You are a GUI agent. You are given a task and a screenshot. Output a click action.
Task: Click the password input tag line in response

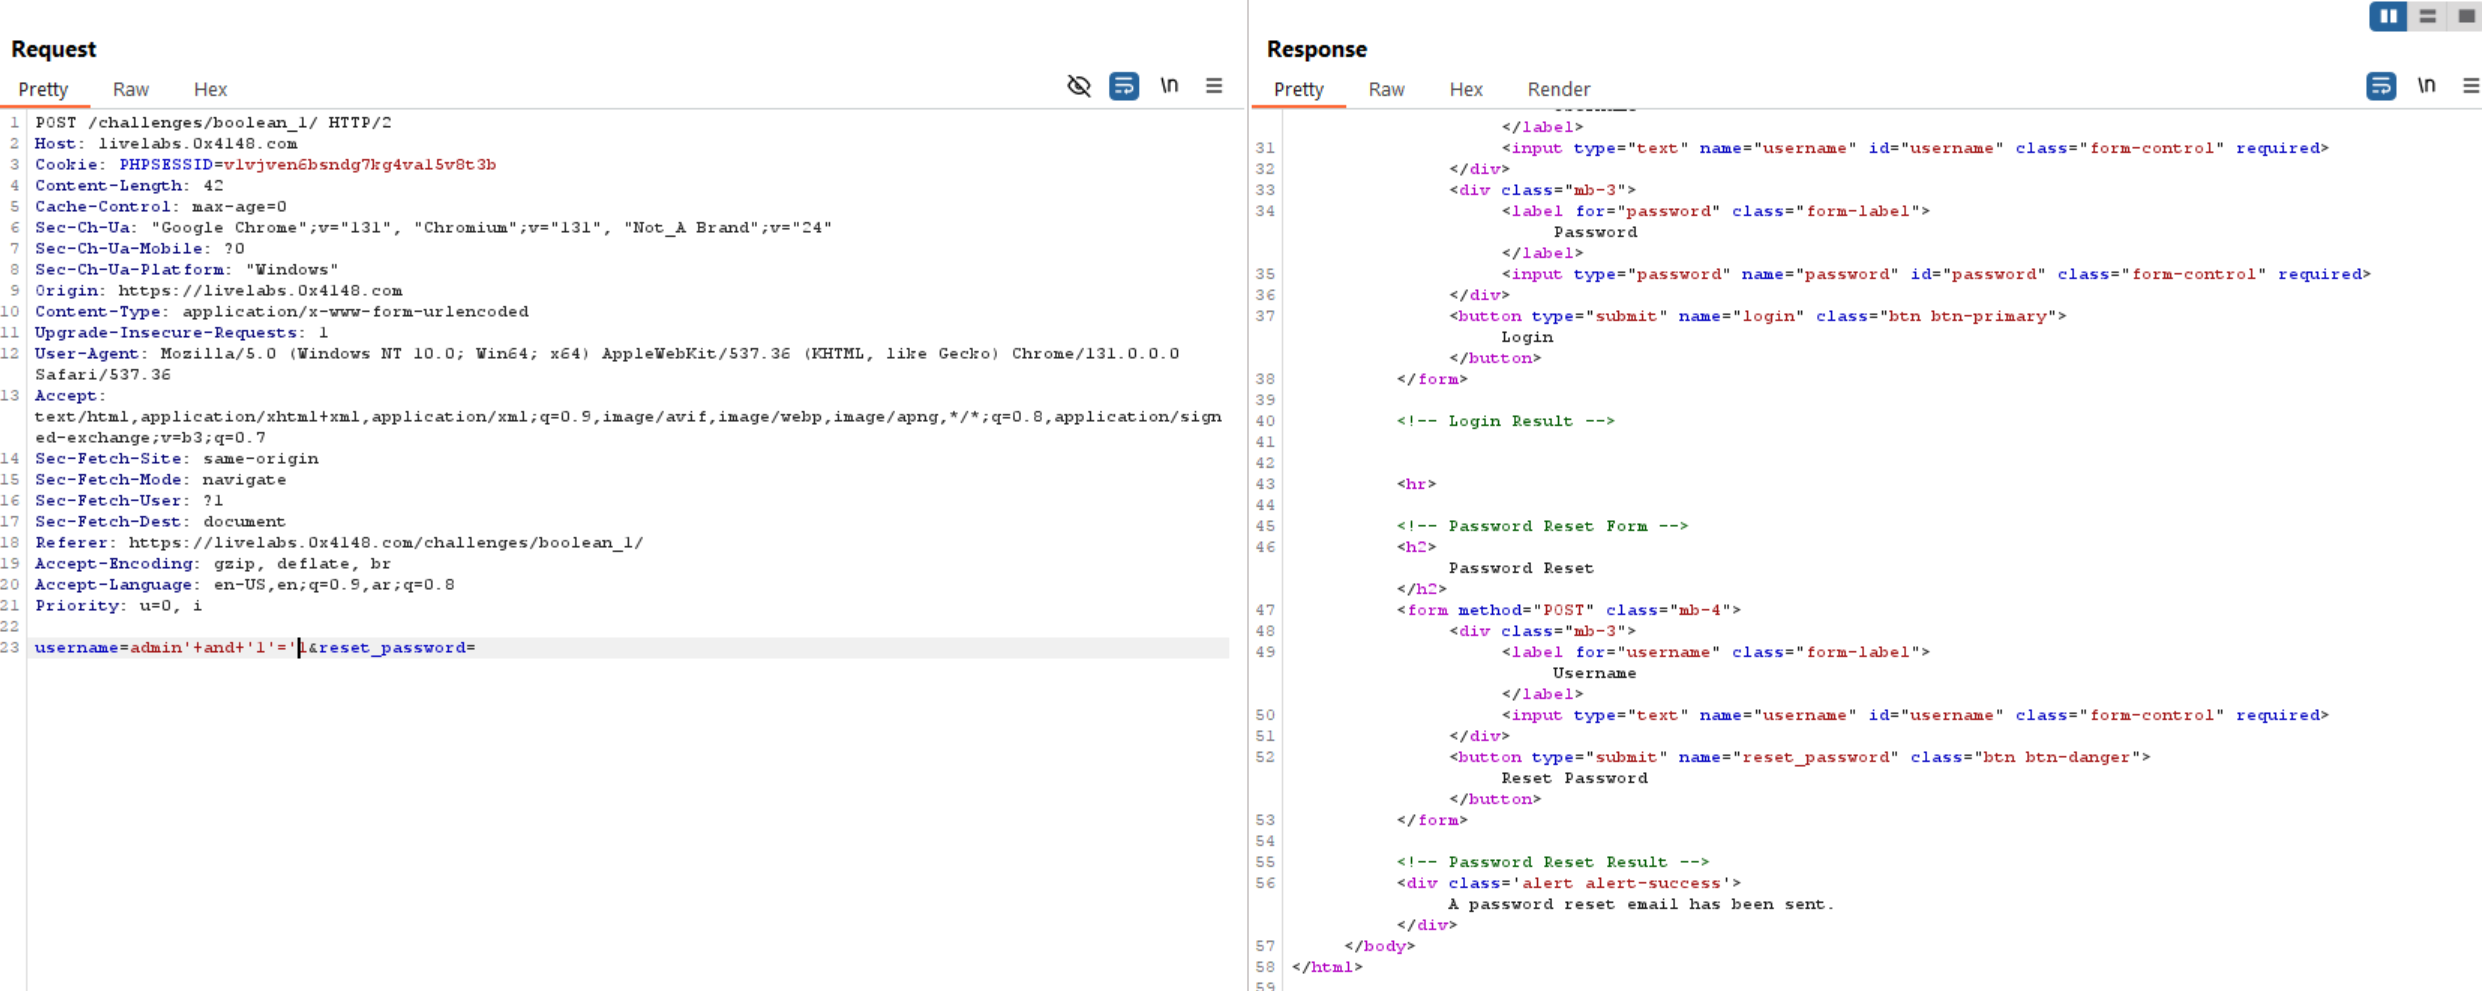[x=1936, y=274]
